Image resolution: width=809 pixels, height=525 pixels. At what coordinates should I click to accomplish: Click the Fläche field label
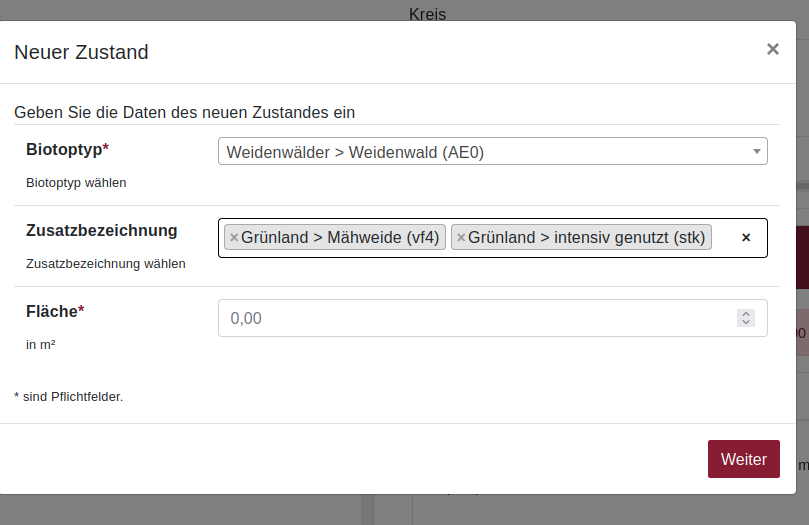tap(54, 311)
